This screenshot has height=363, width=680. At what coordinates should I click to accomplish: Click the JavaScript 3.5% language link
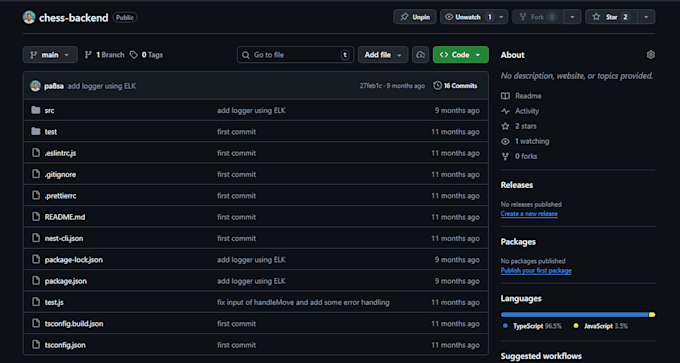click(x=601, y=326)
